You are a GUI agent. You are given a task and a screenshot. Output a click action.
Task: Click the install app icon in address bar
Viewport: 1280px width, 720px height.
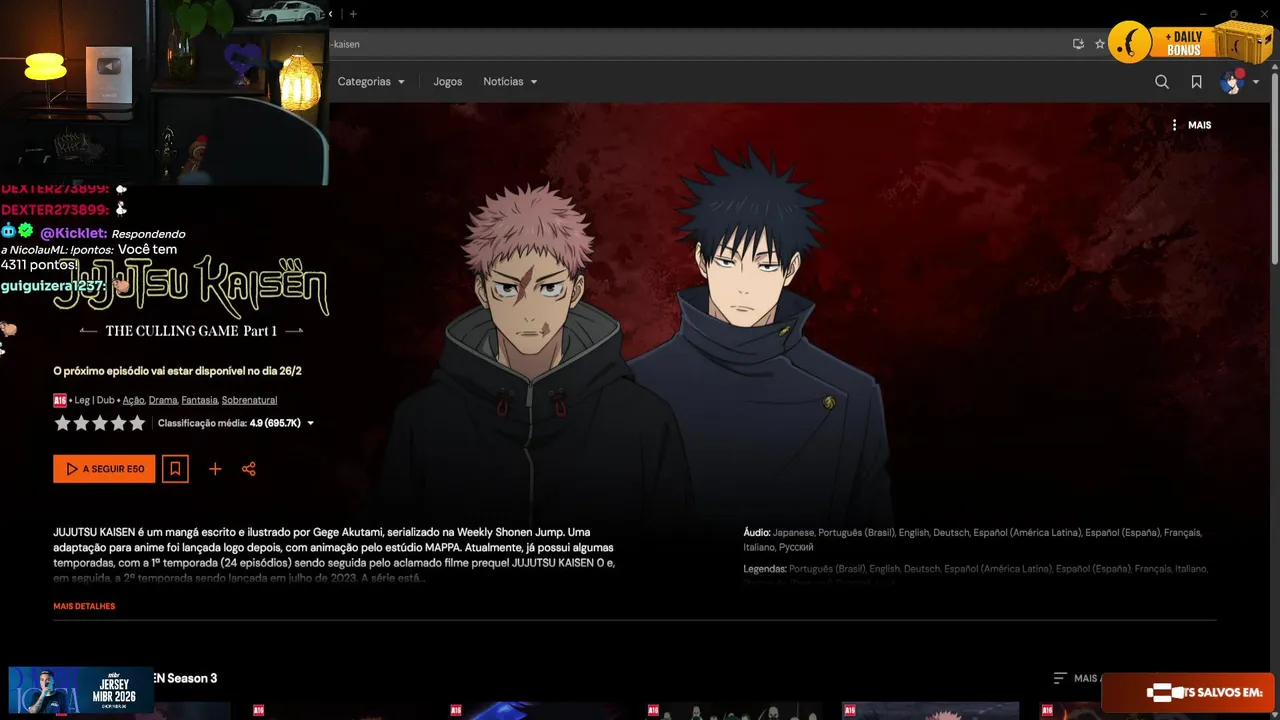click(x=1078, y=44)
